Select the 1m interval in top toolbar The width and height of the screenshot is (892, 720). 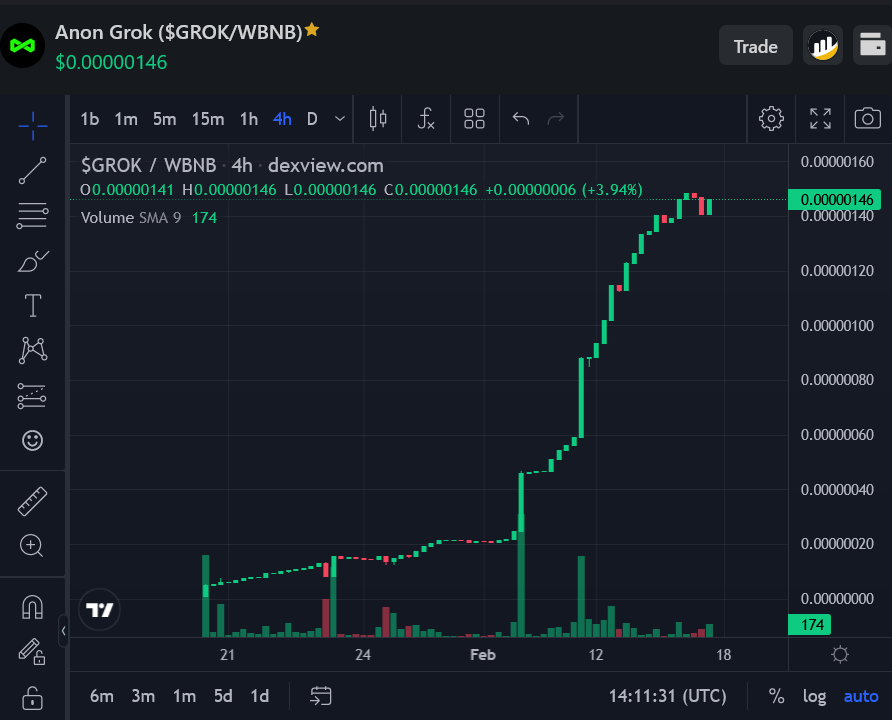point(126,119)
